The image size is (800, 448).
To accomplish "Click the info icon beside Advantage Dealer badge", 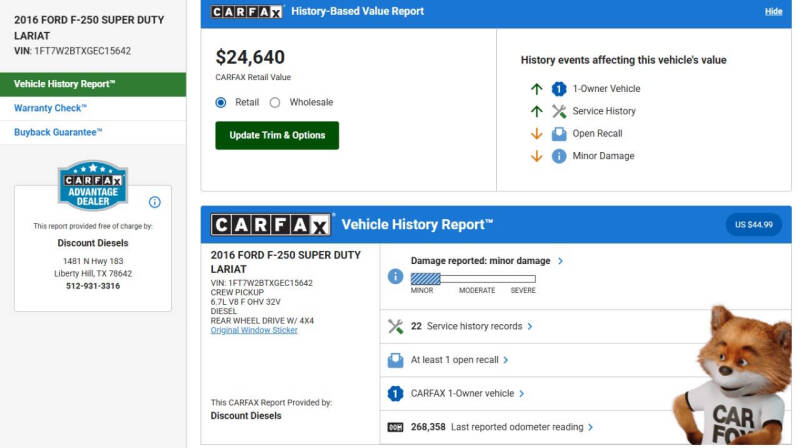I will point(155,202).
